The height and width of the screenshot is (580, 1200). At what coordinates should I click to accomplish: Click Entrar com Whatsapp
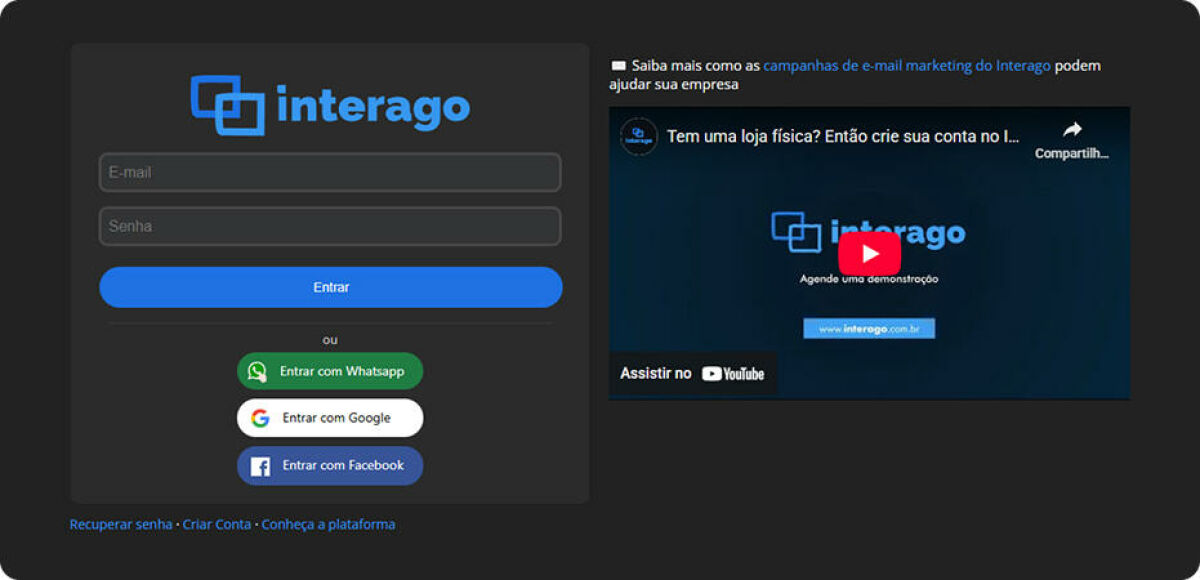[330, 371]
